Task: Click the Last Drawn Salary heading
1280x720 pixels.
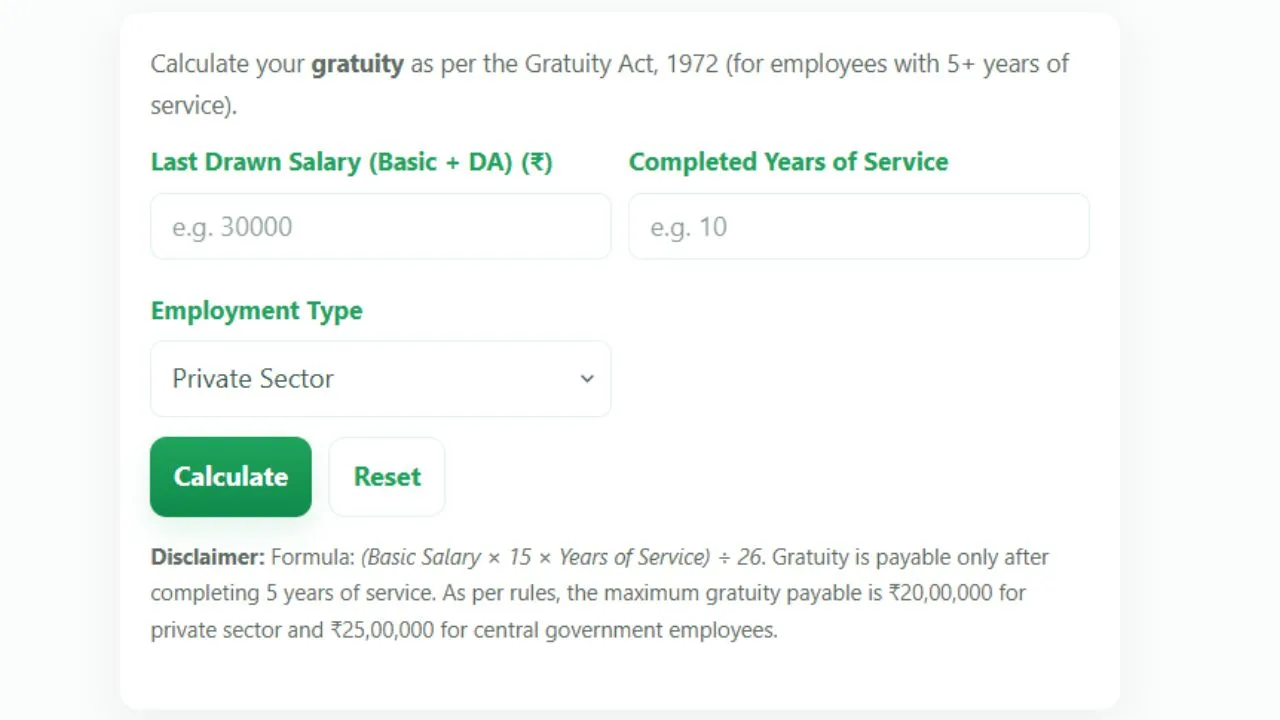Action: pos(351,161)
